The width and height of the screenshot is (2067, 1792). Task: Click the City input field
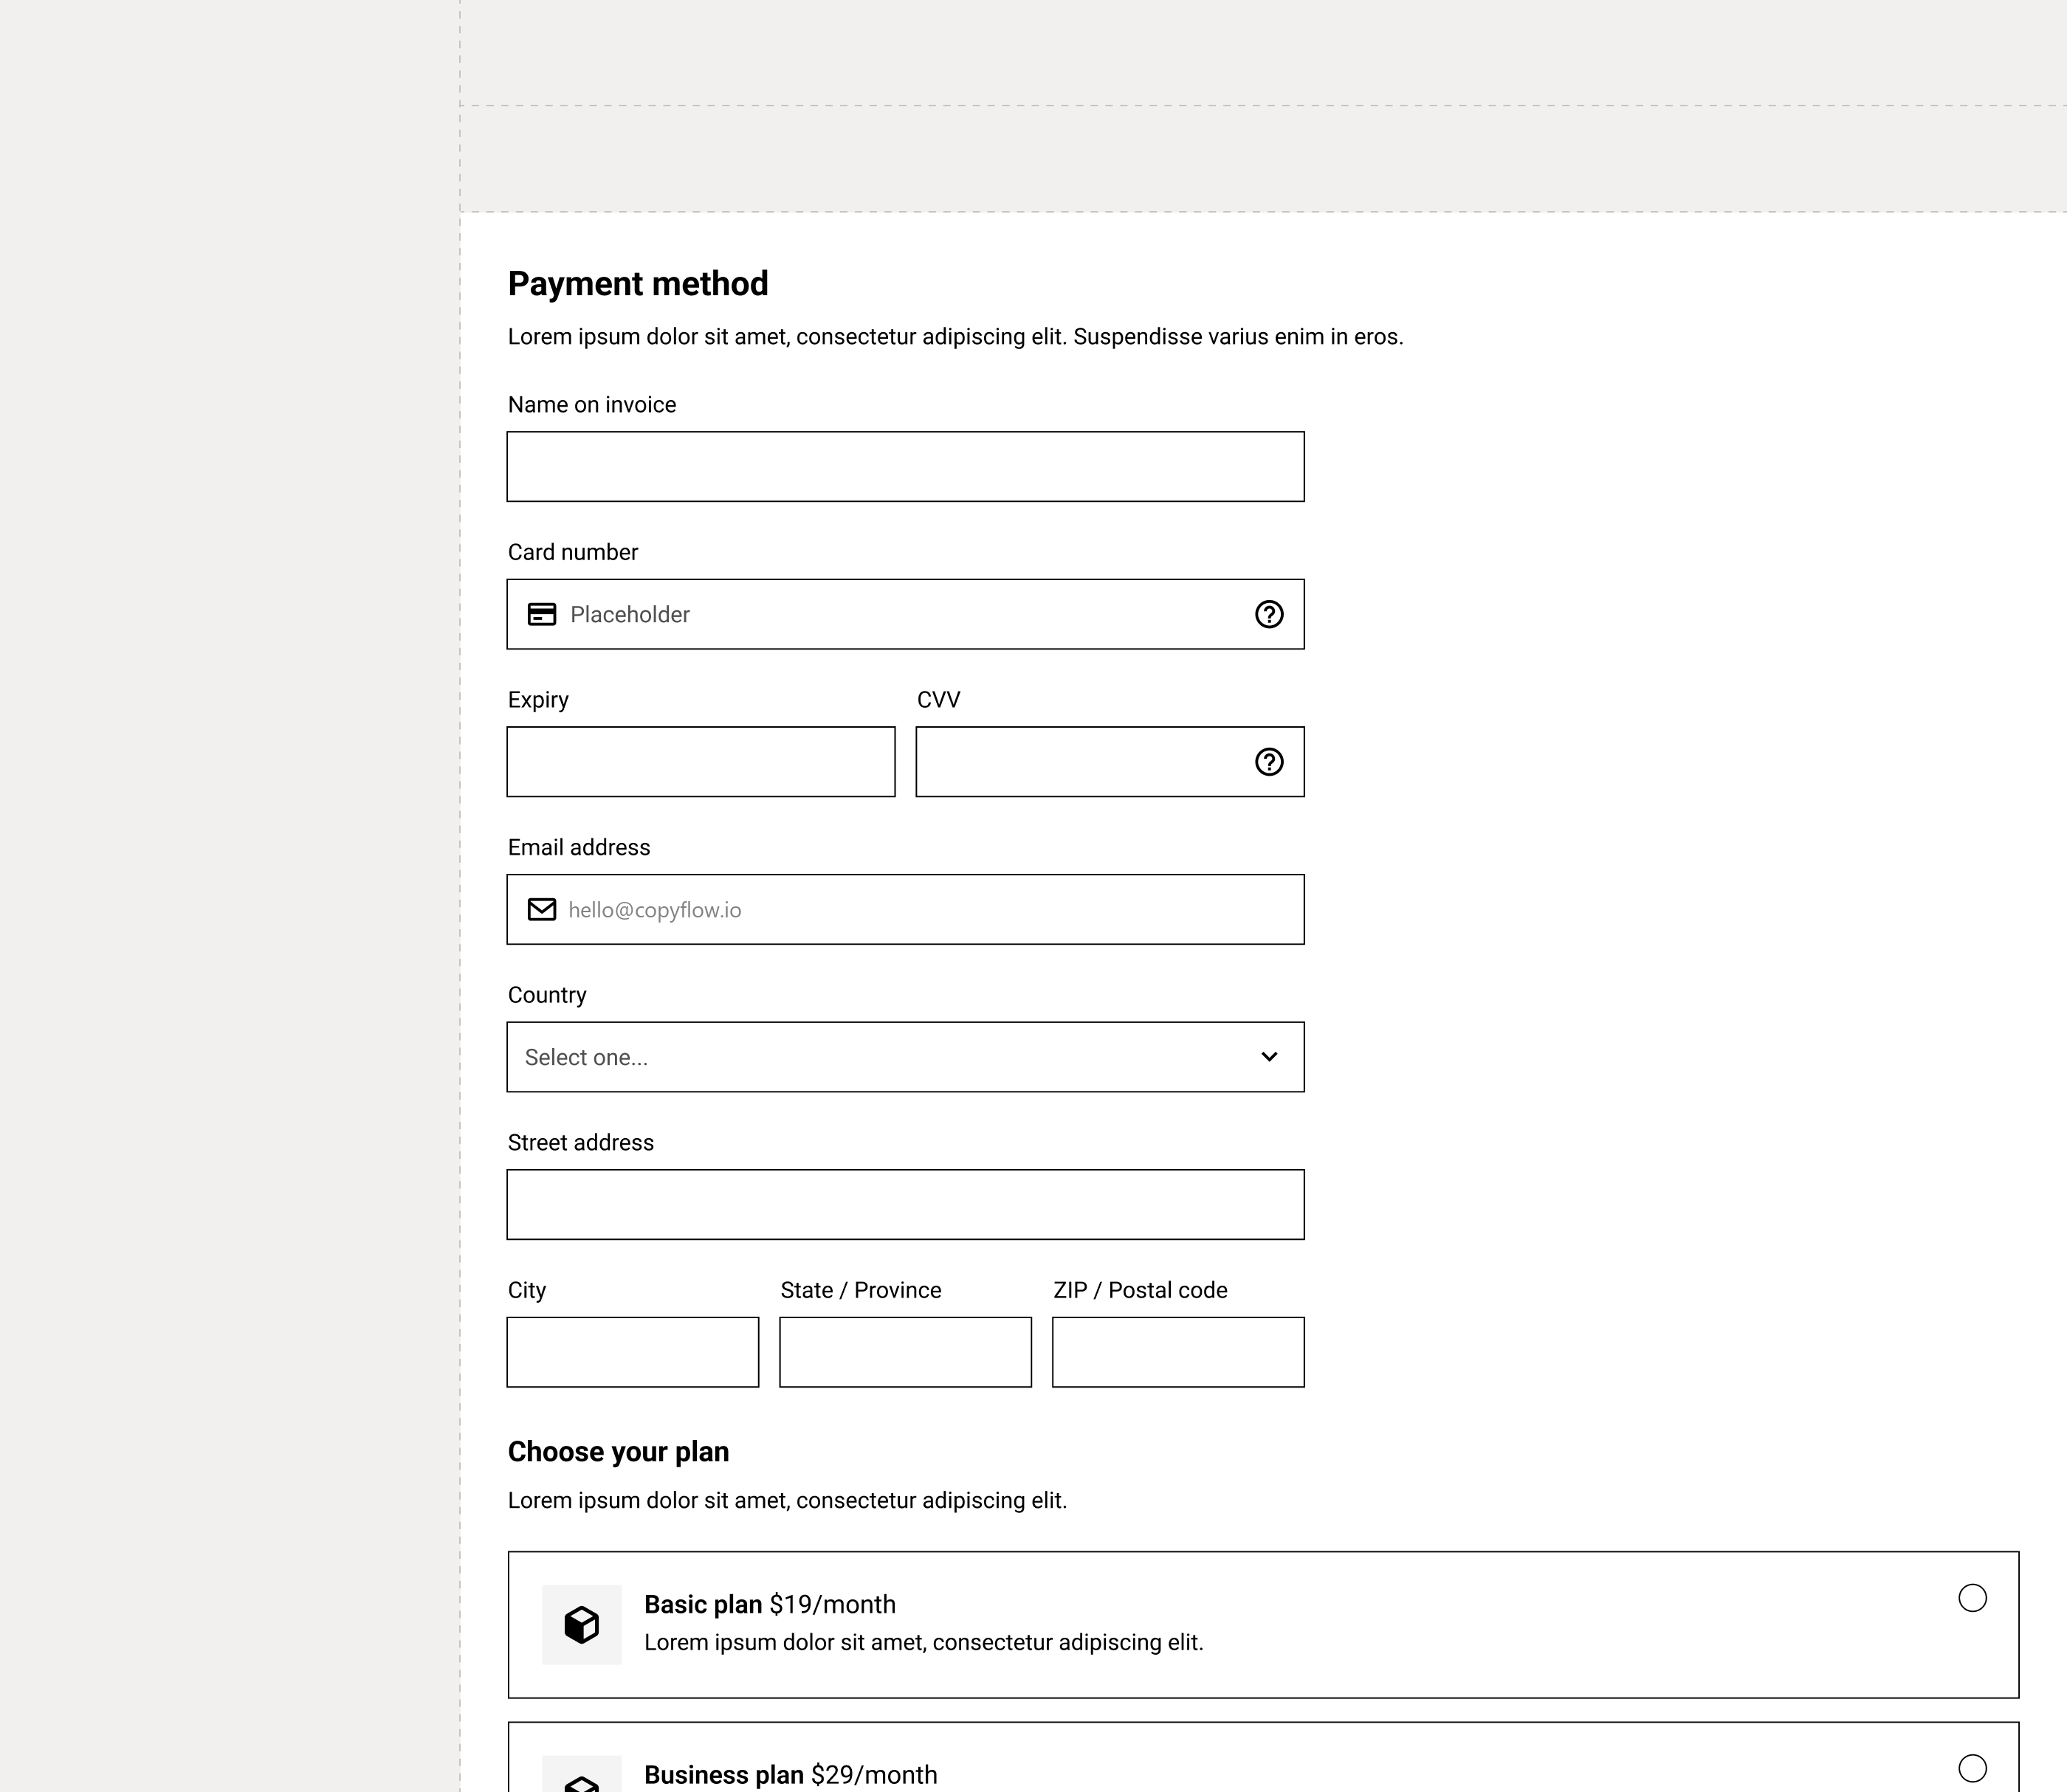pos(633,1352)
